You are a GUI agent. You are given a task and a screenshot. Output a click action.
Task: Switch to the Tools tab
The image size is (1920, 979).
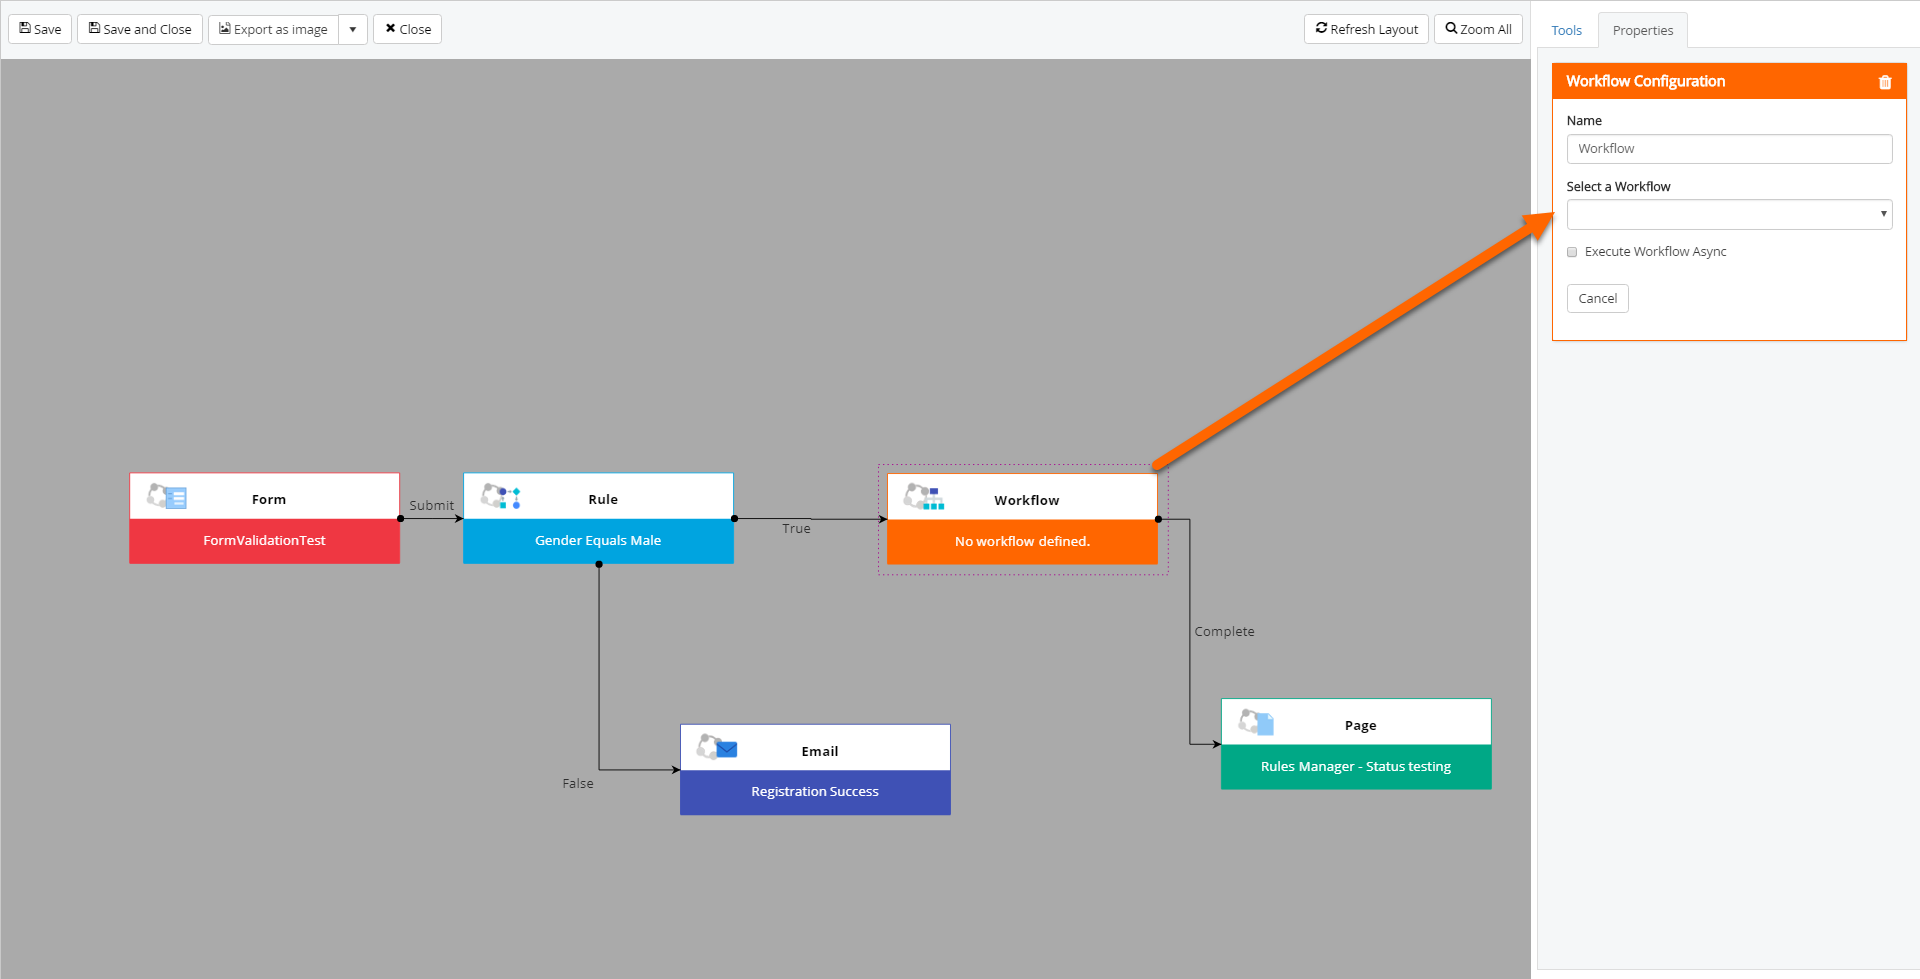[1566, 30]
